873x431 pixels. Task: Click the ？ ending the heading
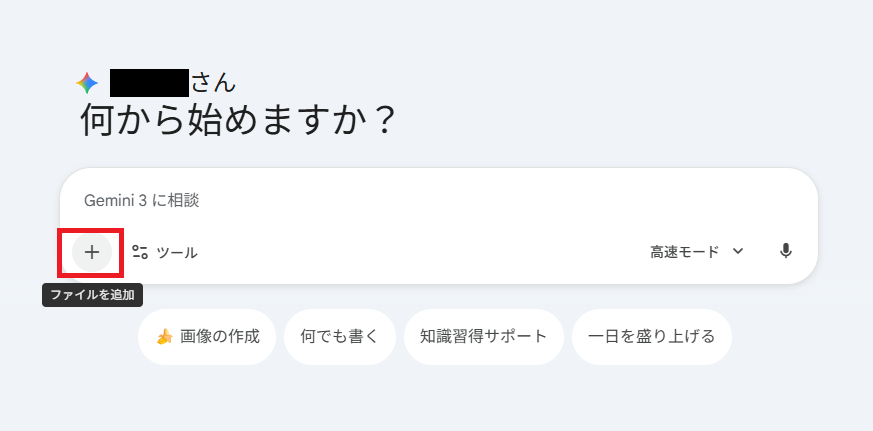384,123
